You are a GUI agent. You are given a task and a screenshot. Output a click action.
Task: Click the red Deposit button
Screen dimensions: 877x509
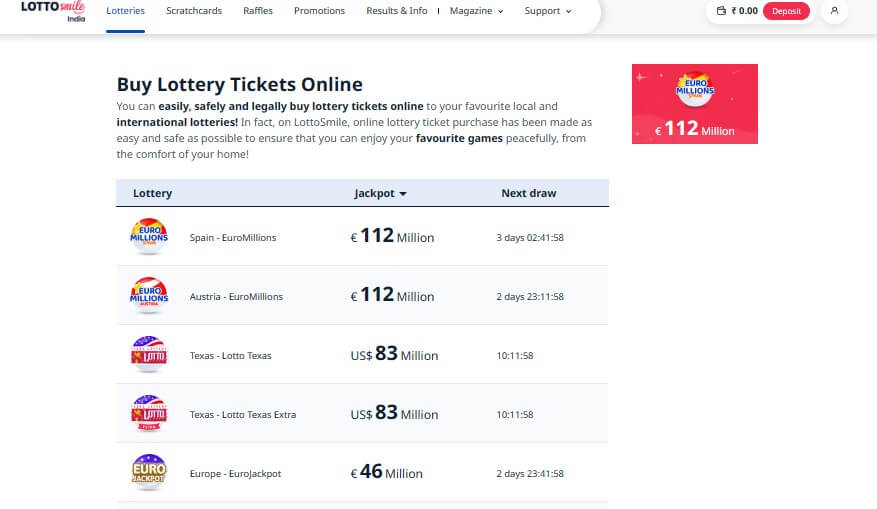[x=786, y=11]
